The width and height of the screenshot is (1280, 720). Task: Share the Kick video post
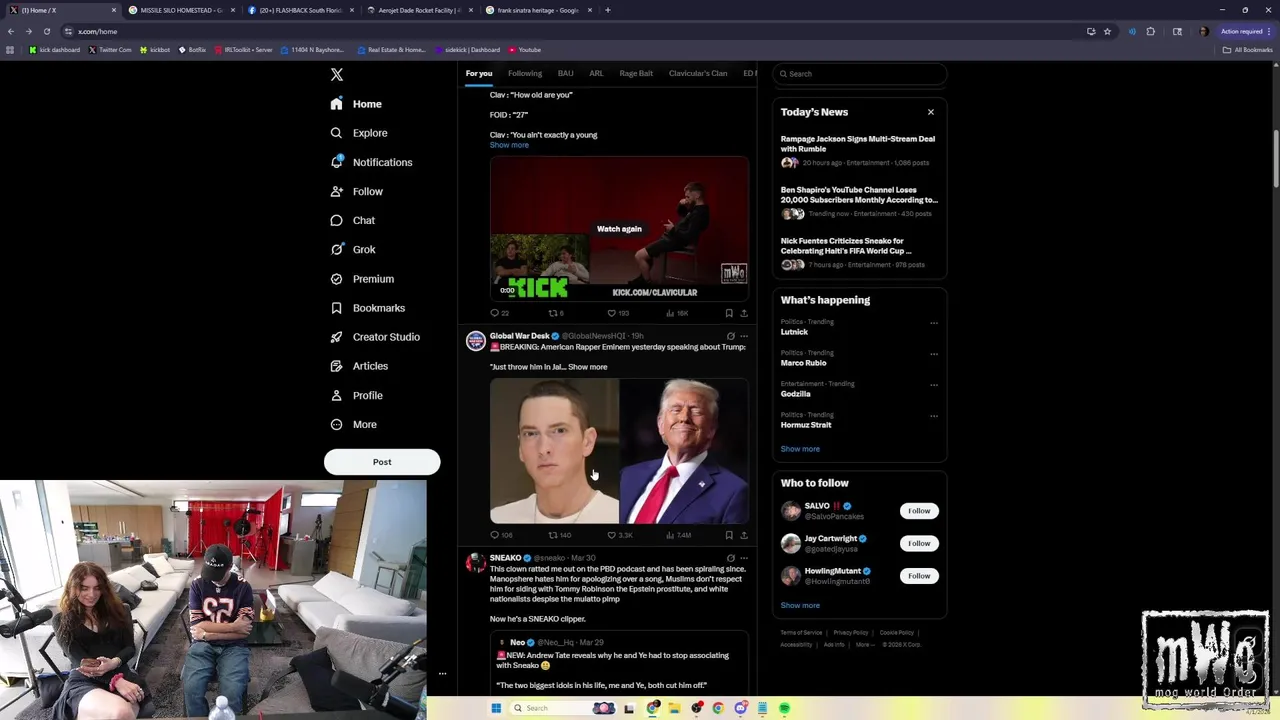point(743,313)
